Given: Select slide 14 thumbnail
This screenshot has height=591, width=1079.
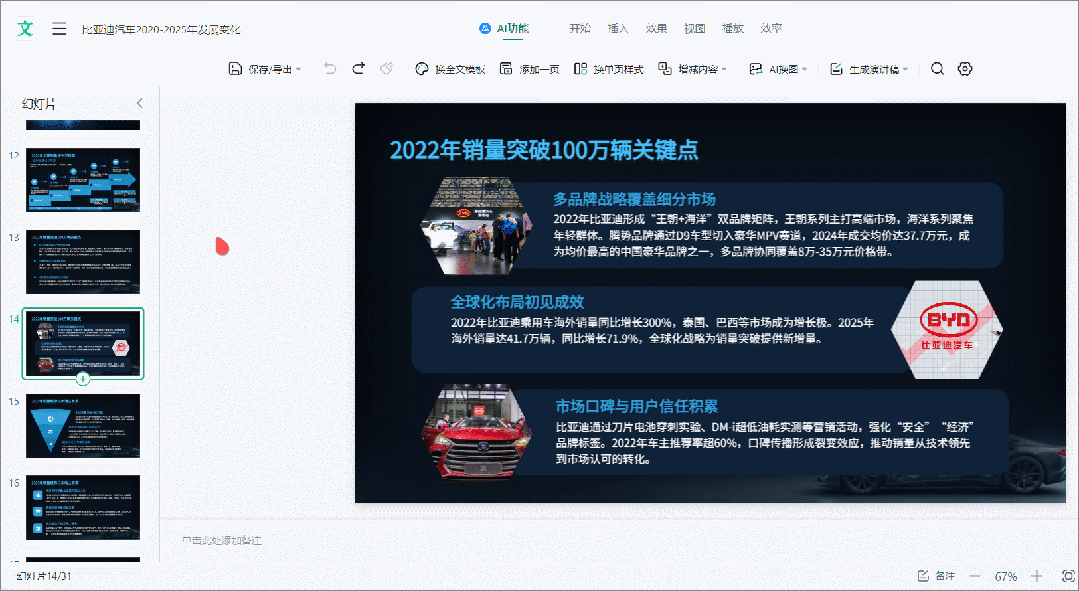Looking at the screenshot, I should (83, 343).
